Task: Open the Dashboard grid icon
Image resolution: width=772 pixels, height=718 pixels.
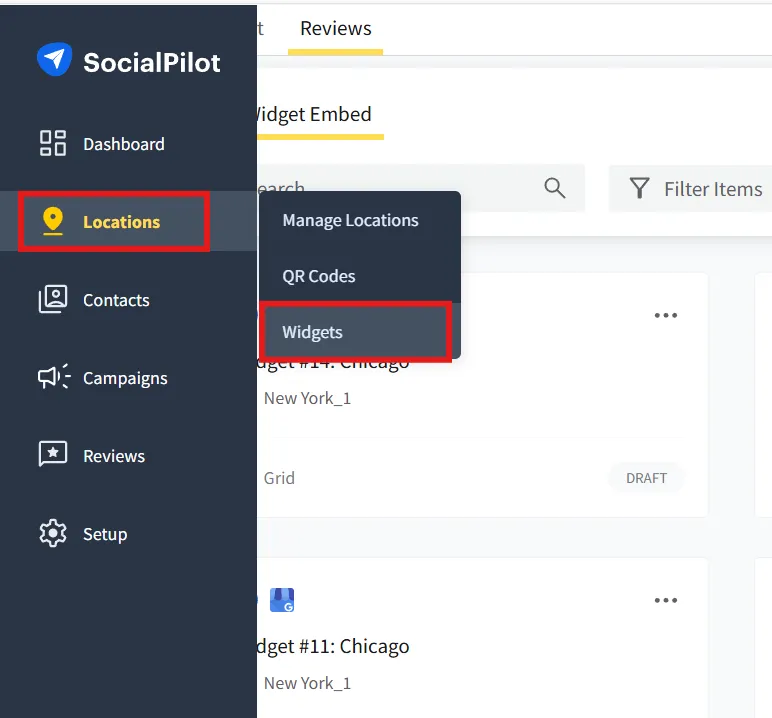Action: 53,143
